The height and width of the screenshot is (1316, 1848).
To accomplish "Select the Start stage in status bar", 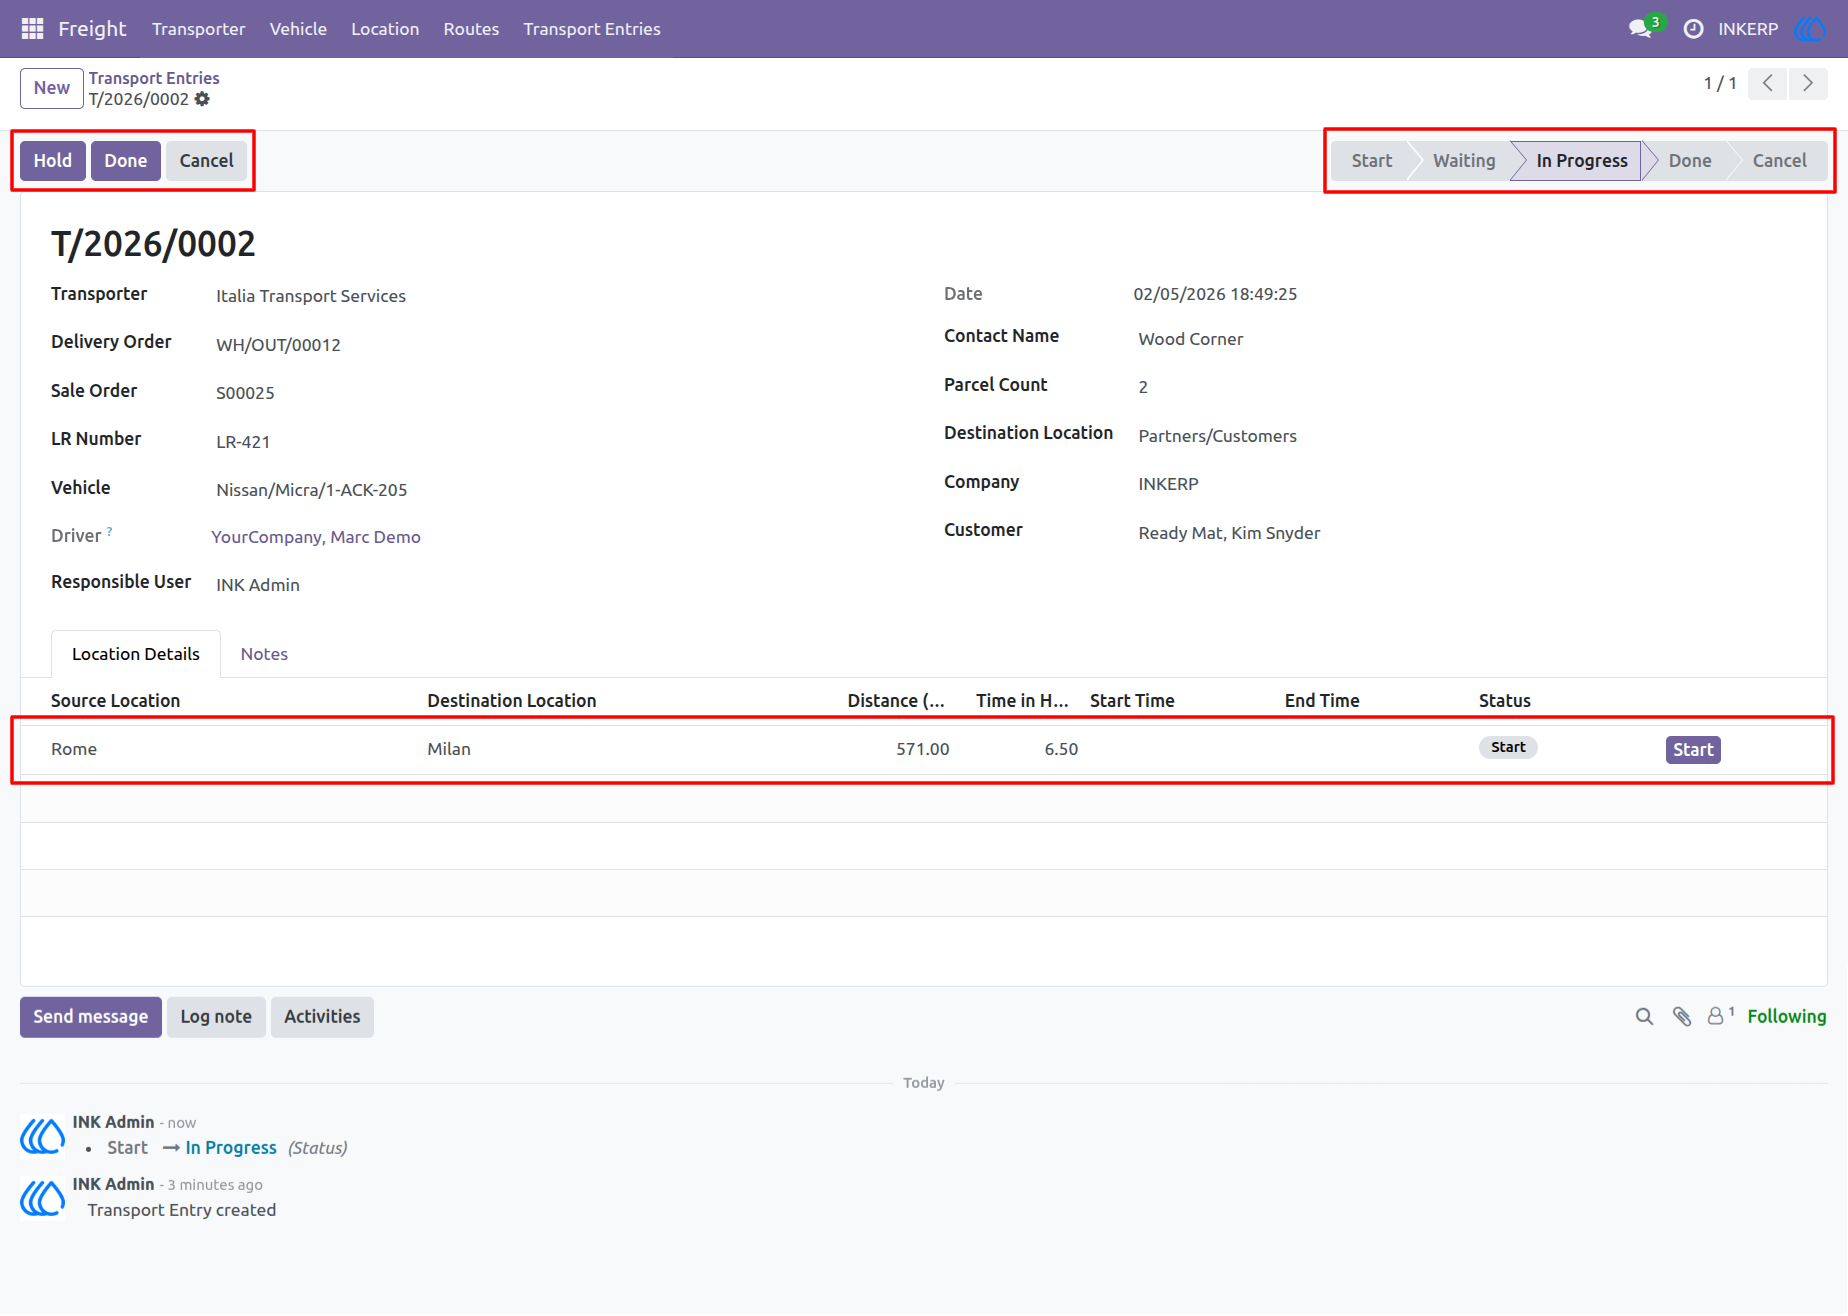I will (x=1371, y=161).
